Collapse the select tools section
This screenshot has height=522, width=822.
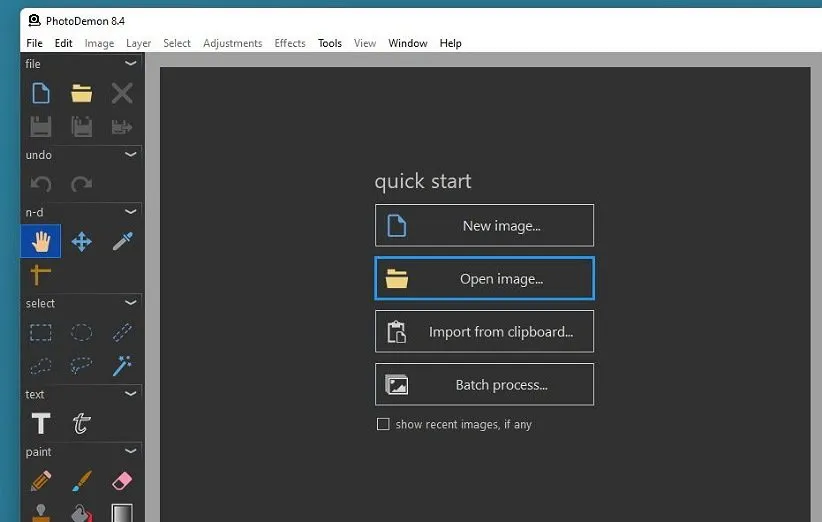point(130,303)
